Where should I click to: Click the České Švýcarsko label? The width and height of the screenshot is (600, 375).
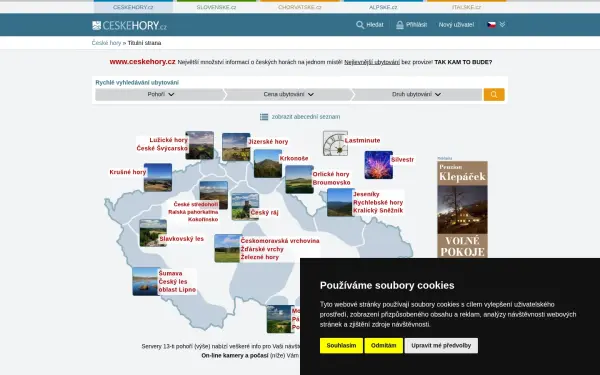coord(162,148)
